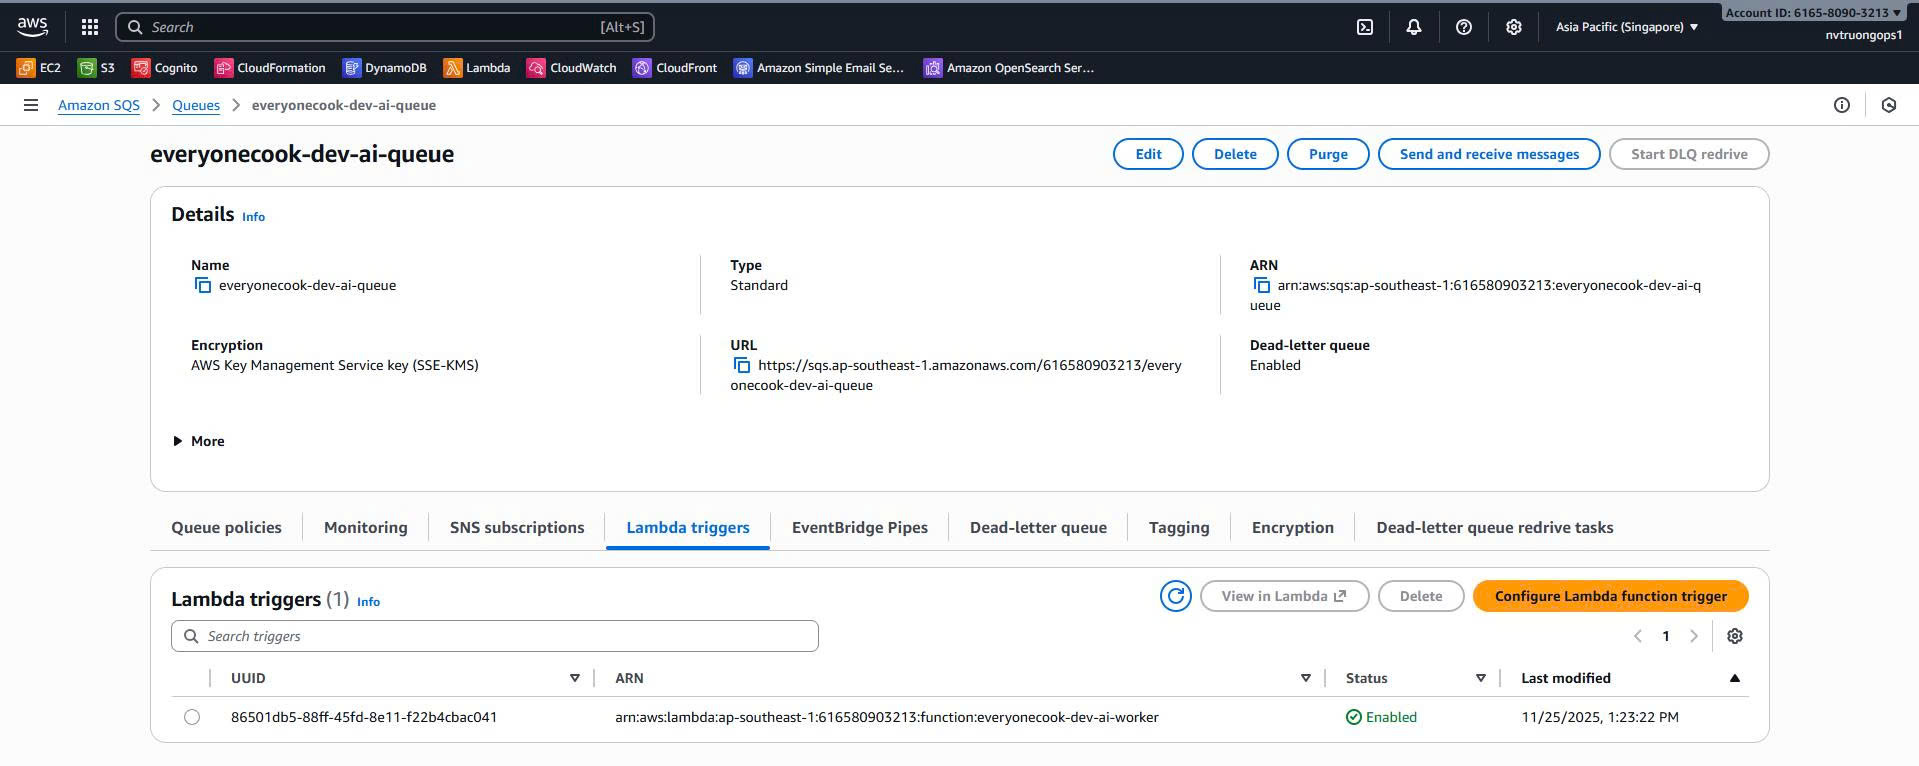The image size is (1919, 766).
Task: Switch to the Encryption tab
Action: click(1293, 527)
